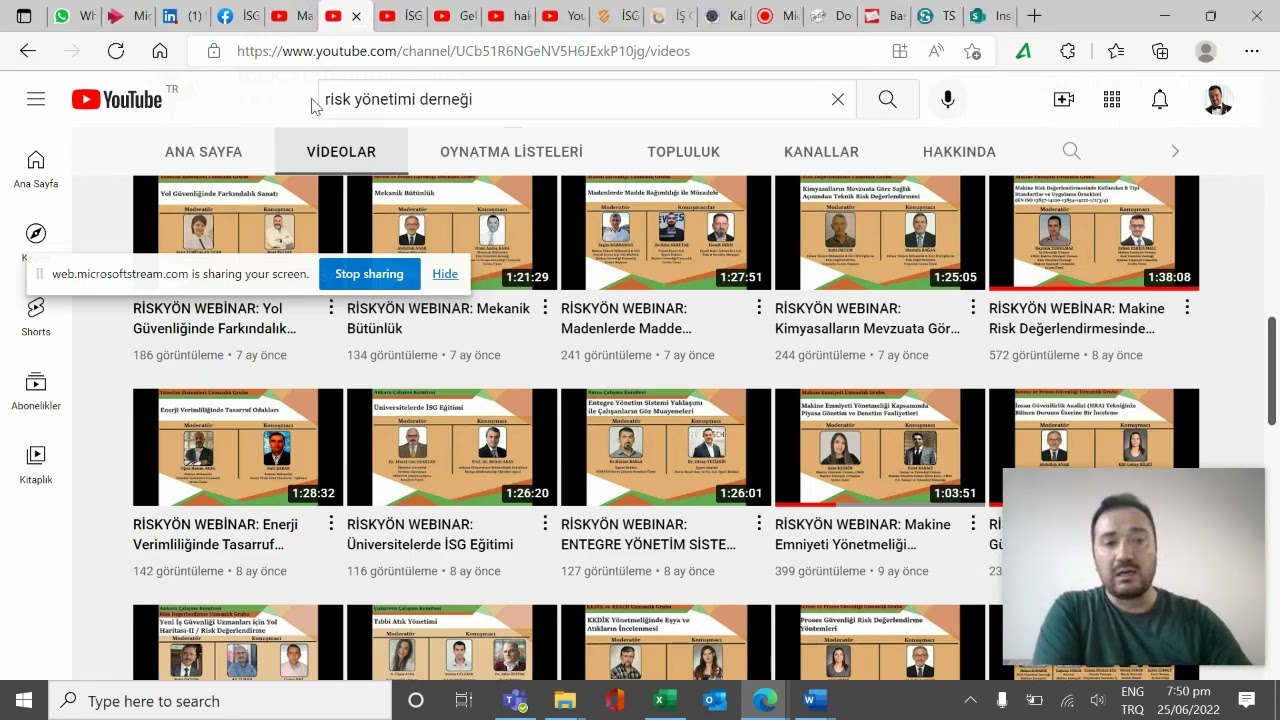Open options for Madenlerde Madde video
Screen dimensions: 1280x720
click(759, 308)
